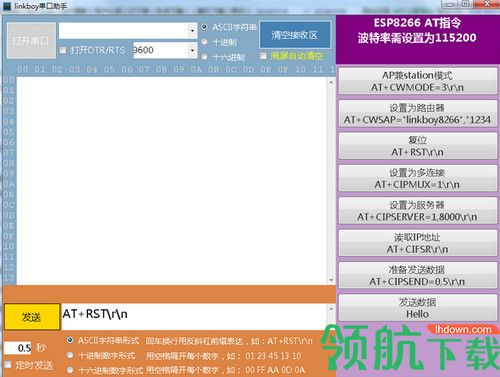
Task: Click the ESP8266 AT指令 purple header text
Action: pyautogui.click(x=417, y=23)
